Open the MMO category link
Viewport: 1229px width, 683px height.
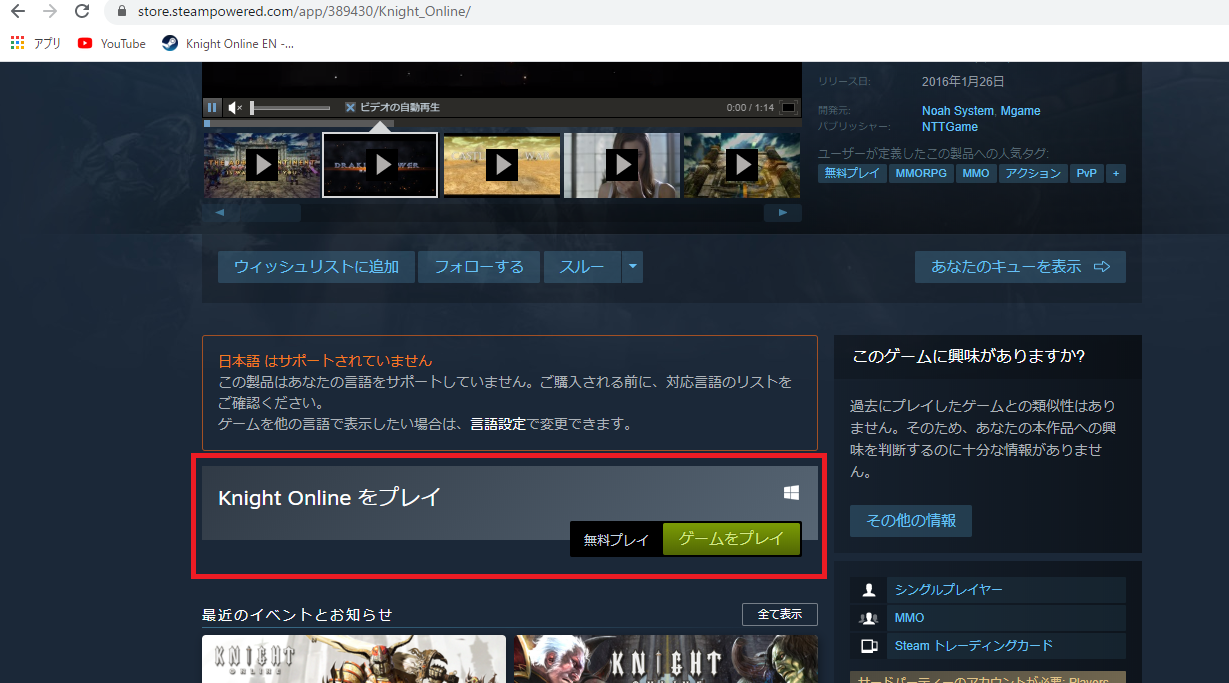click(910, 618)
